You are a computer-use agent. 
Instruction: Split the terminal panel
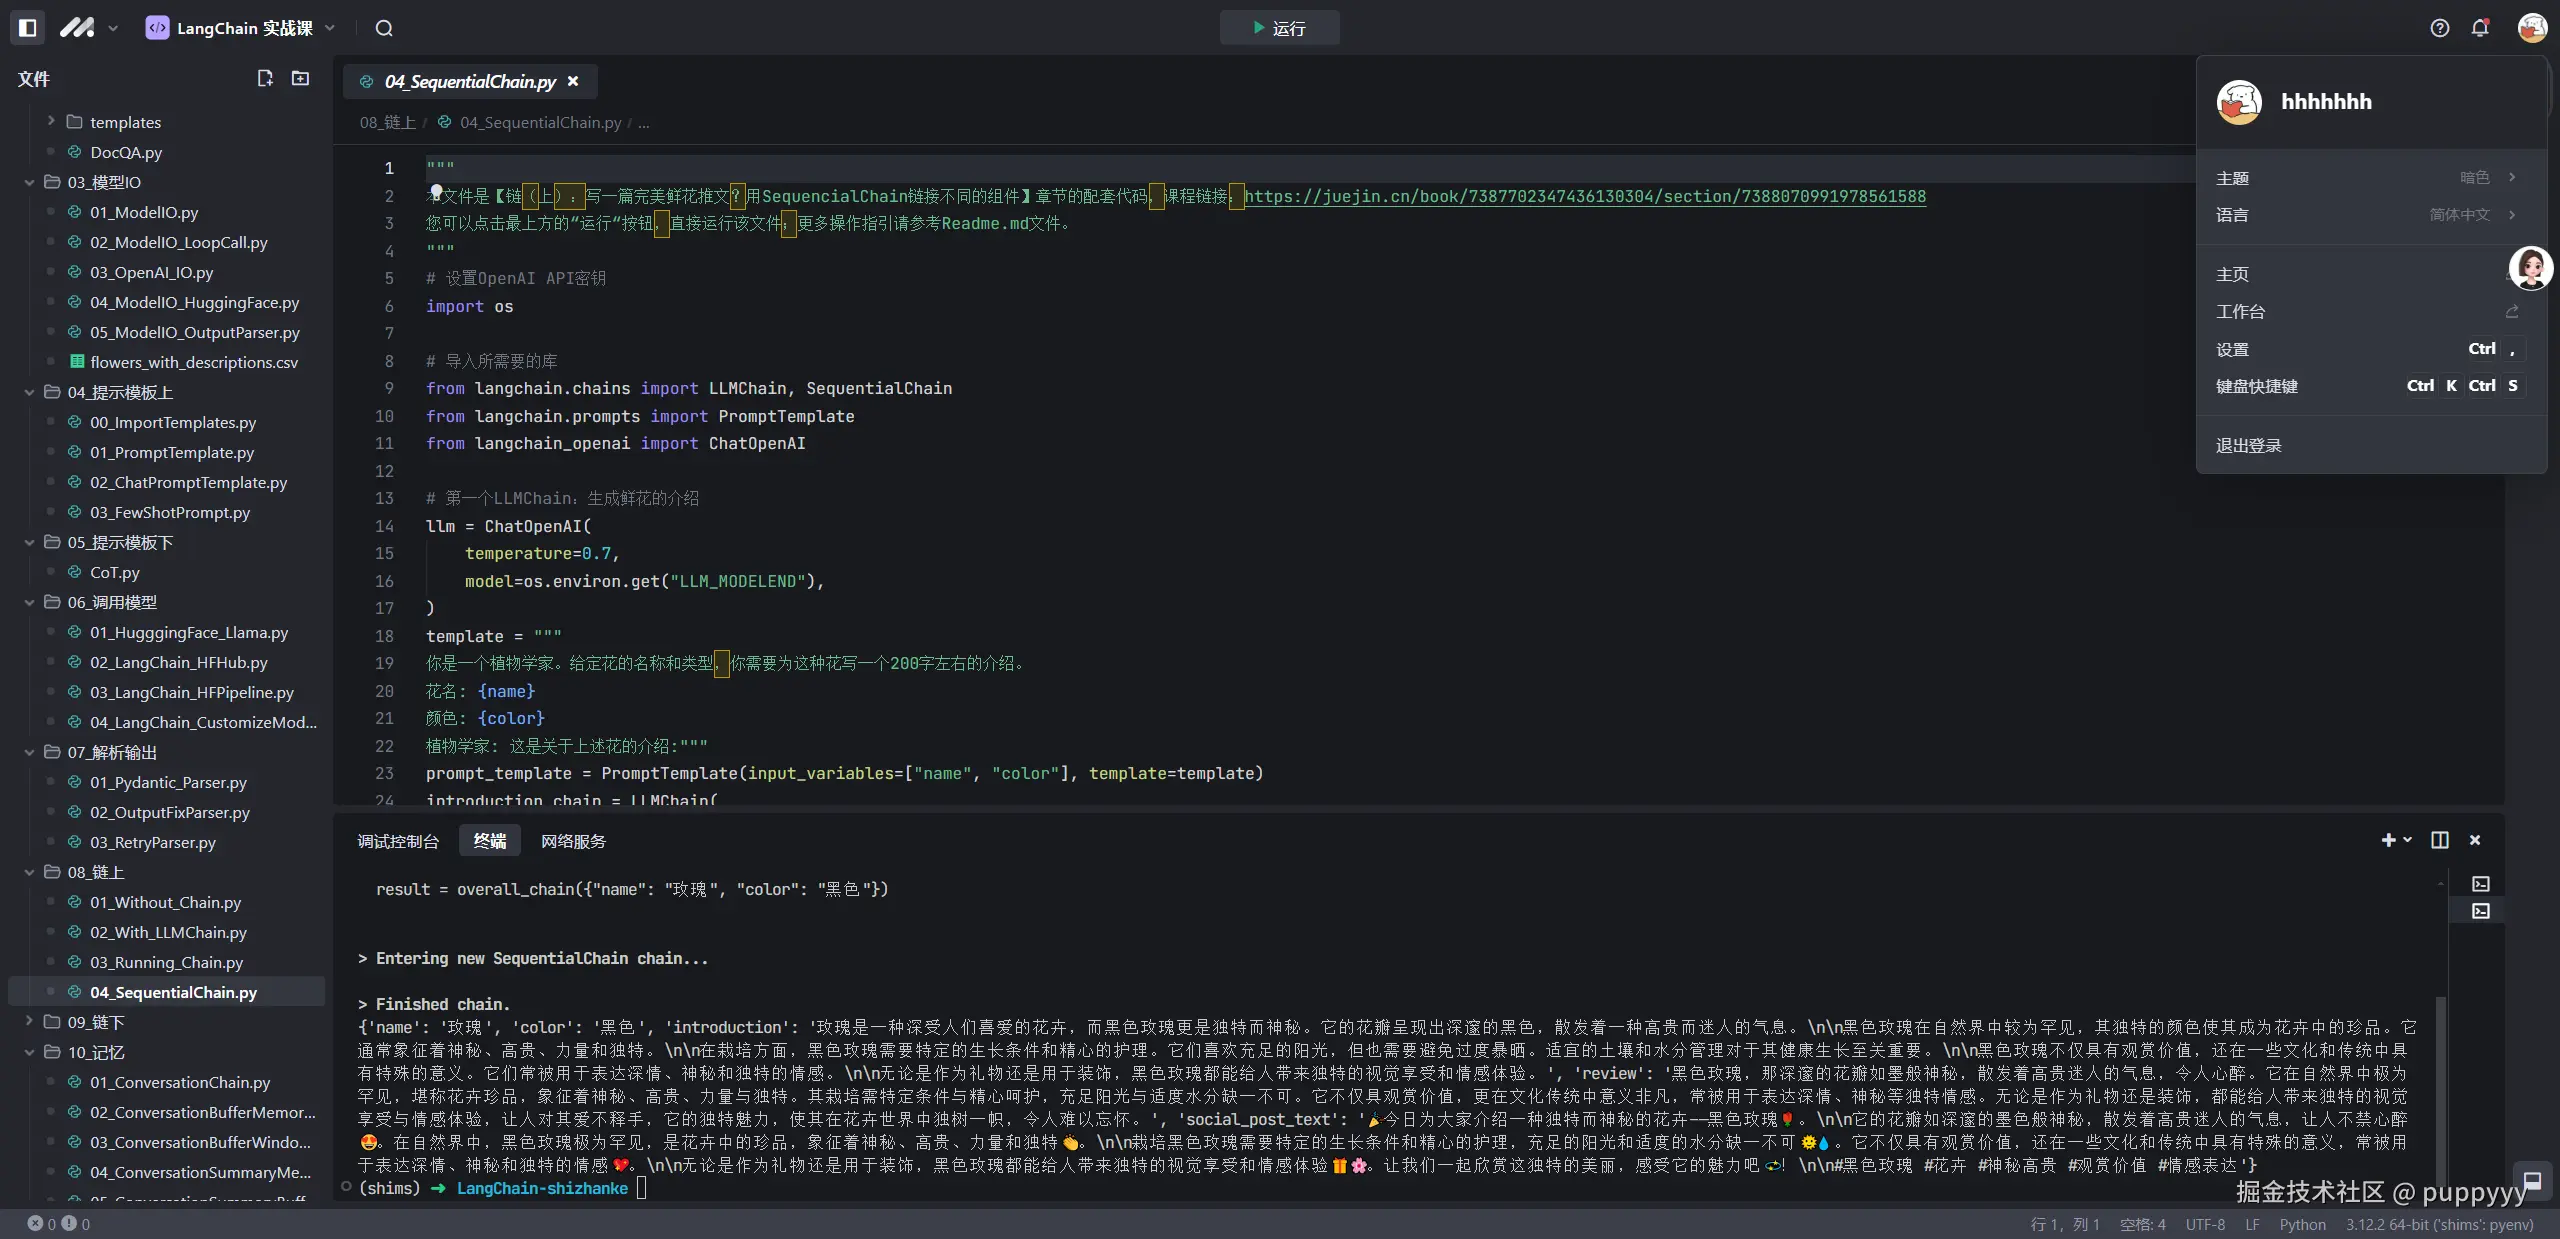pyautogui.click(x=2440, y=840)
